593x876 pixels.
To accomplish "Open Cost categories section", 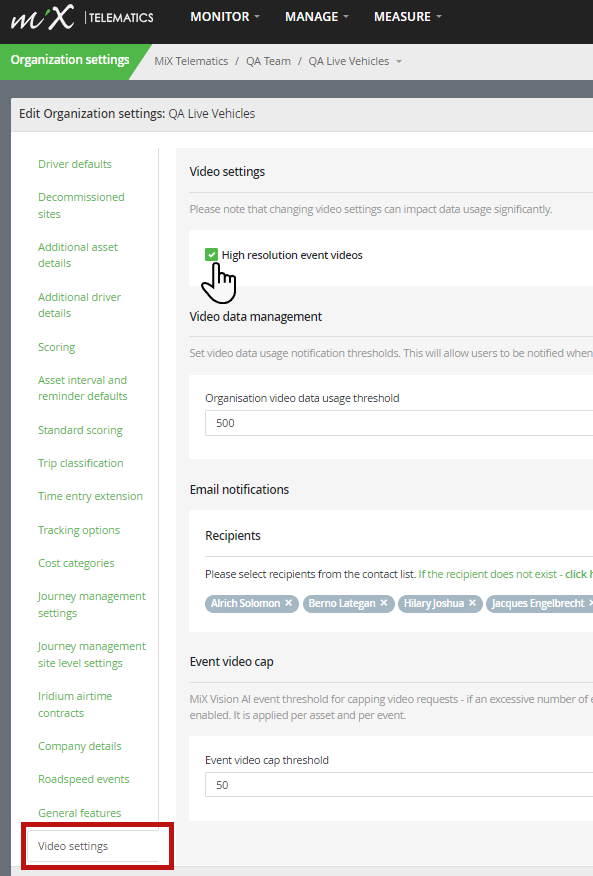I will coord(76,563).
